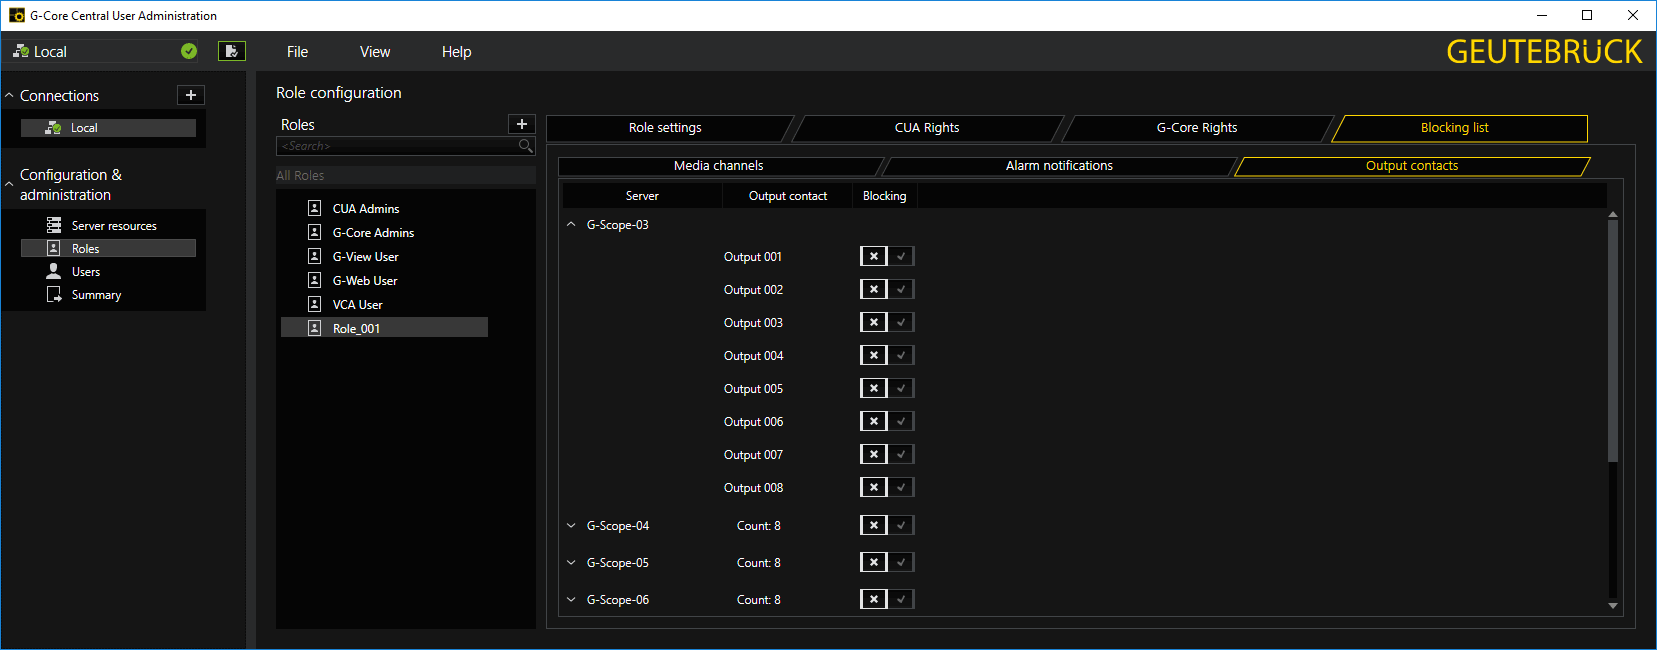Viewport: 1657px width, 650px height.
Task: Collapse the Connections section
Action: (x=9, y=95)
